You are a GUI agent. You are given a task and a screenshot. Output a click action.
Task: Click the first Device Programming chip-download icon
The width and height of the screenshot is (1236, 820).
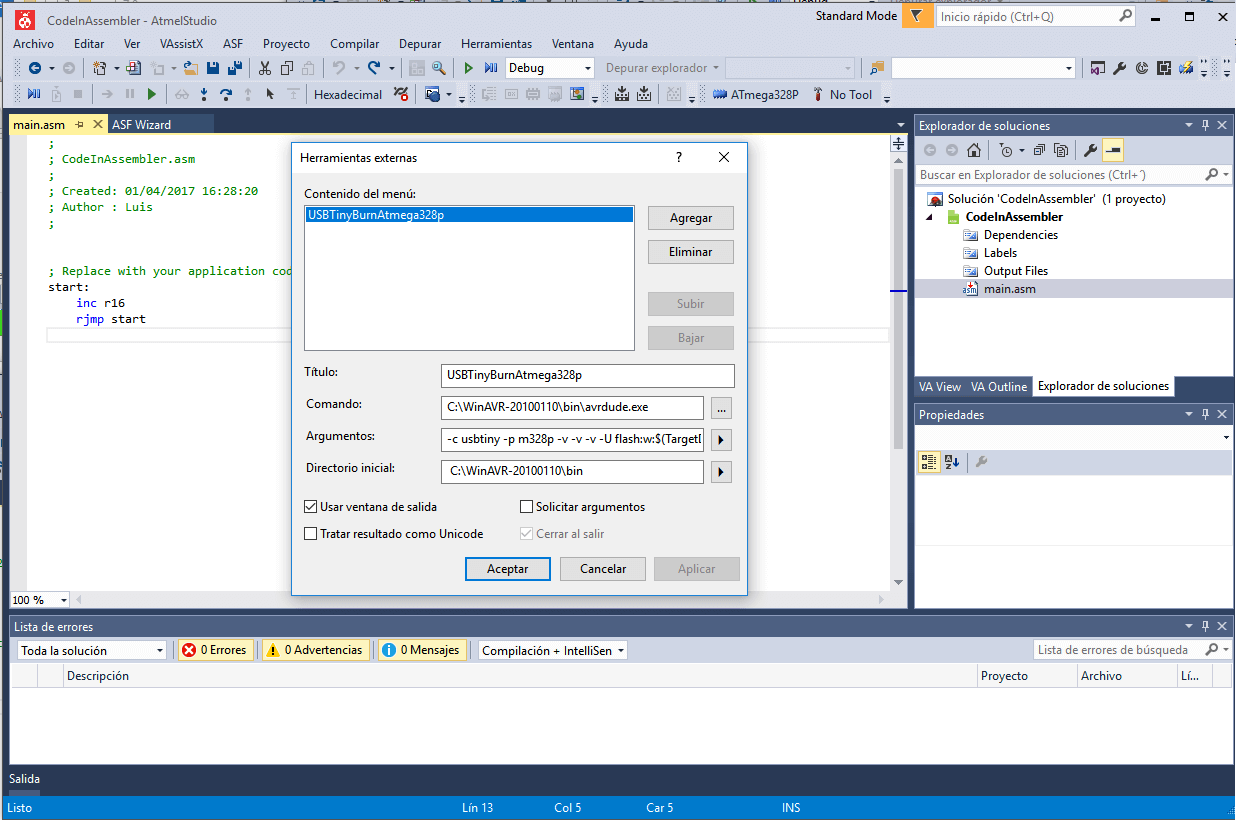coord(621,94)
